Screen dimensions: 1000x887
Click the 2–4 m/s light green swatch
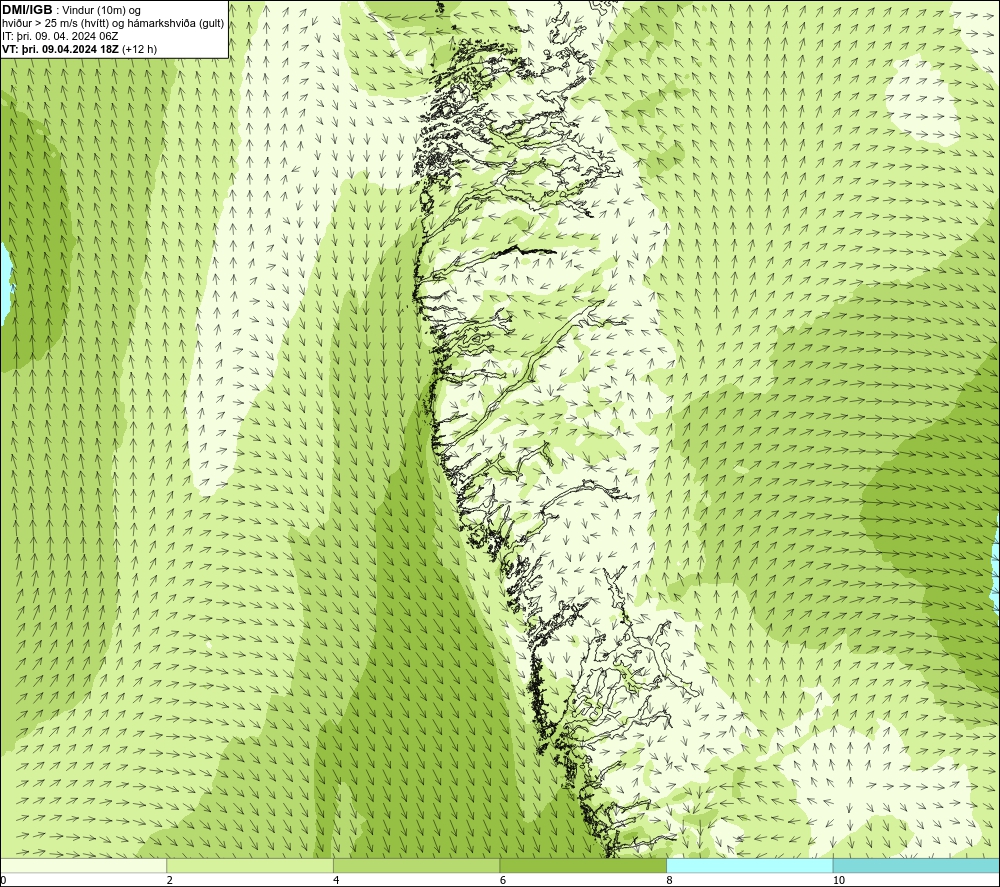250,865
